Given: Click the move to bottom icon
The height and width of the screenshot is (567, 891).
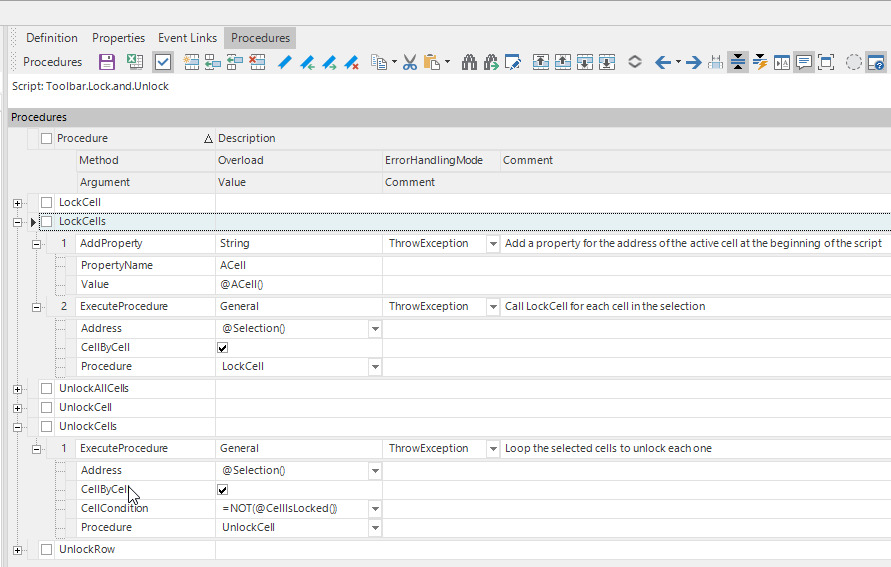Looking at the screenshot, I should [607, 62].
